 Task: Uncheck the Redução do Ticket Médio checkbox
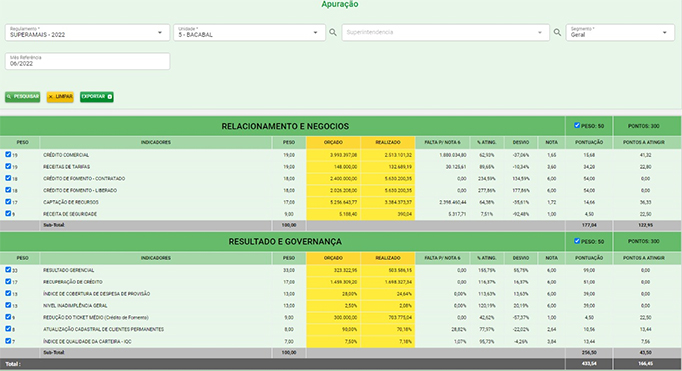[8, 317]
